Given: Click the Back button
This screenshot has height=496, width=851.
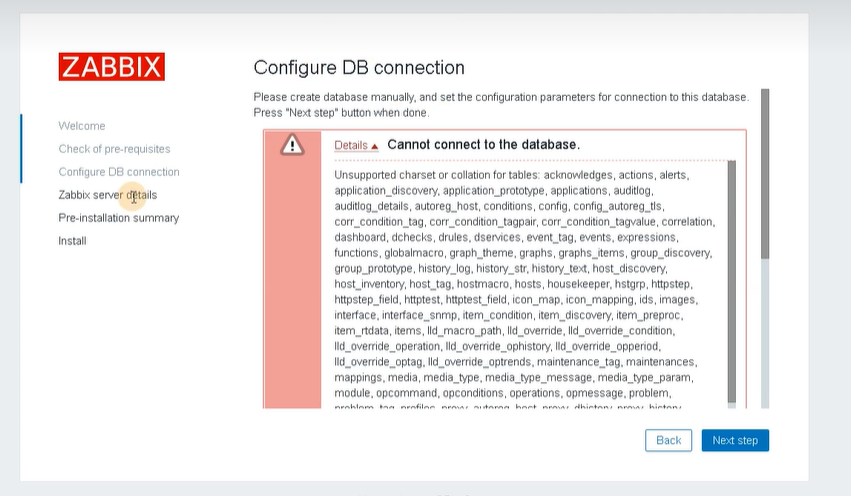Looking at the screenshot, I should tap(668, 440).
